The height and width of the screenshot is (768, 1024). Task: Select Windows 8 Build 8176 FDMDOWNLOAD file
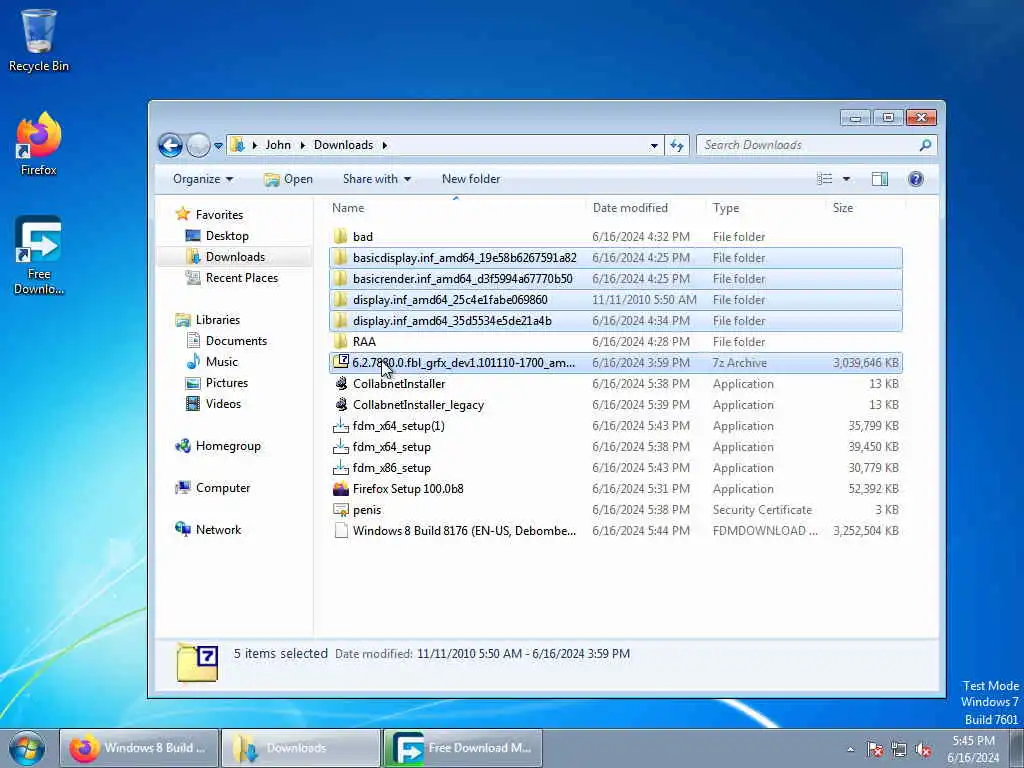[x=616, y=531]
